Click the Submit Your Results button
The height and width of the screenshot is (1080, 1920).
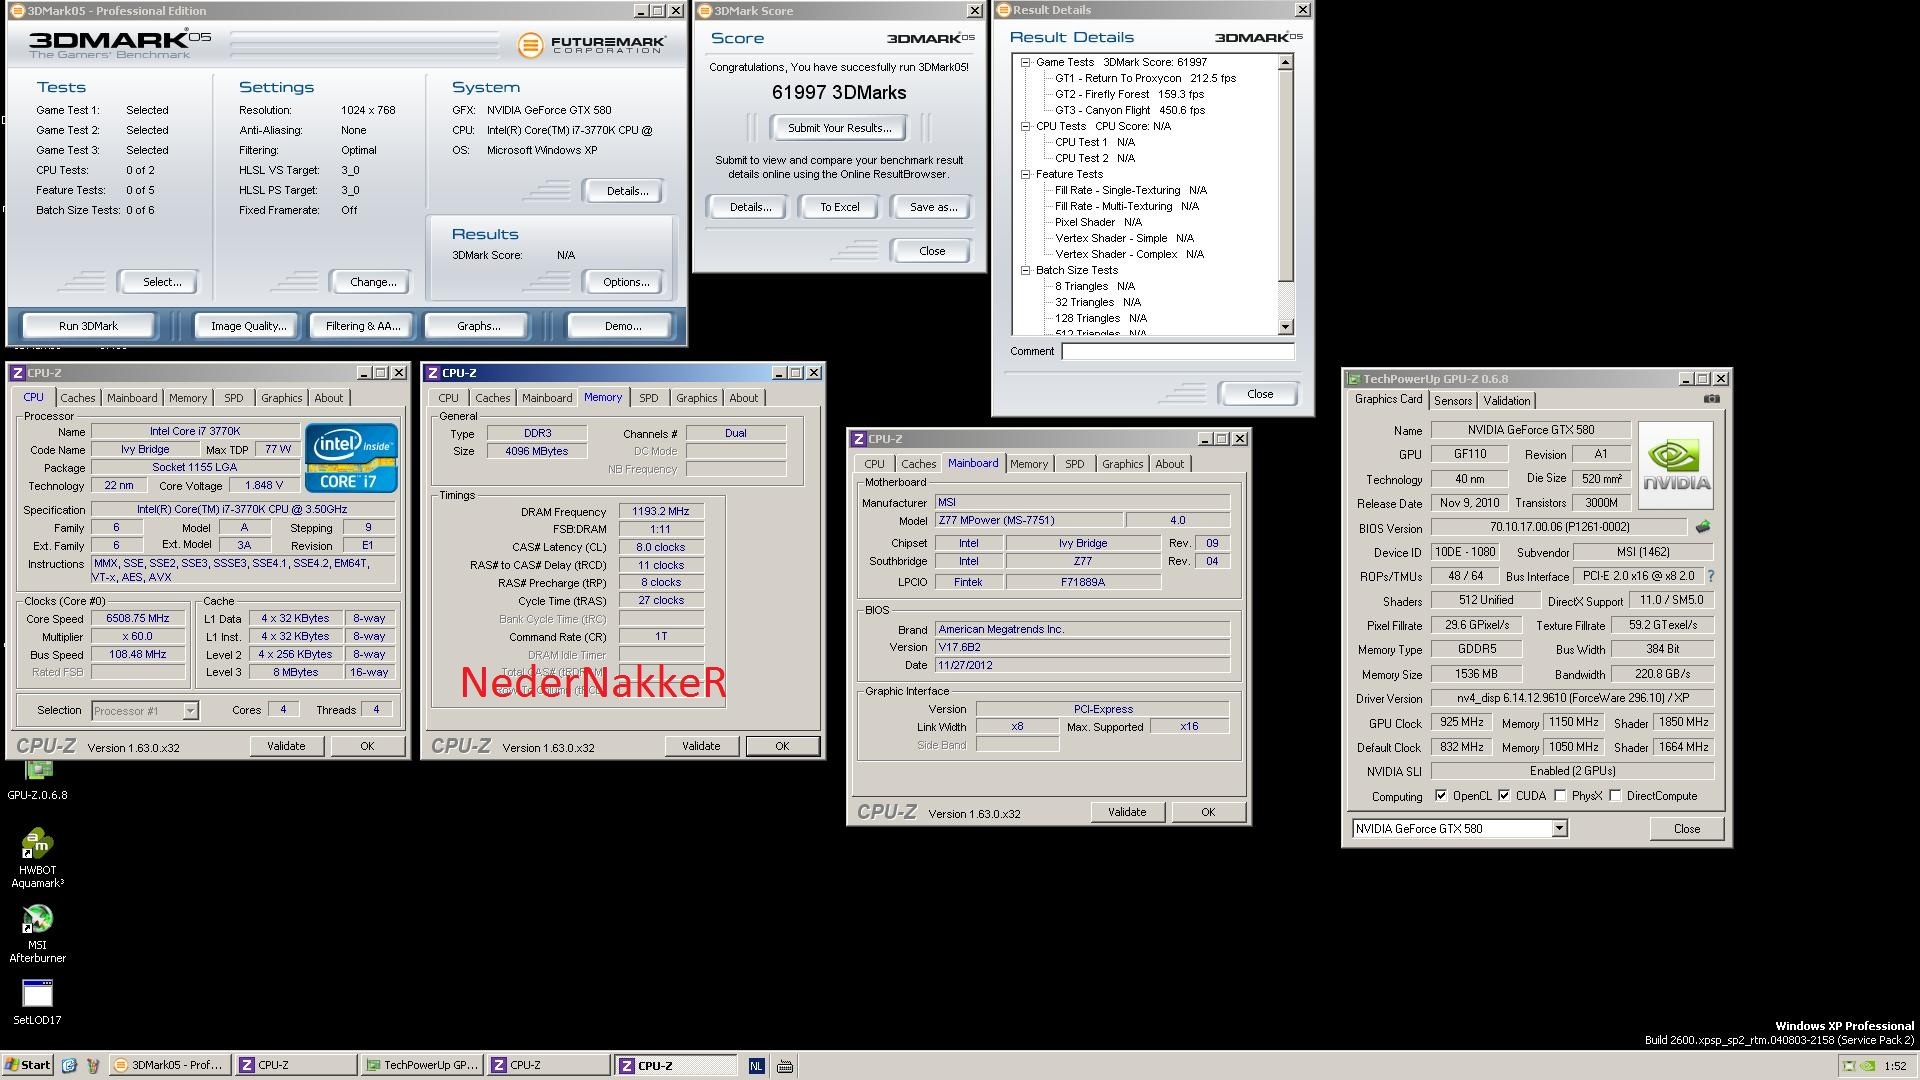coord(838,128)
